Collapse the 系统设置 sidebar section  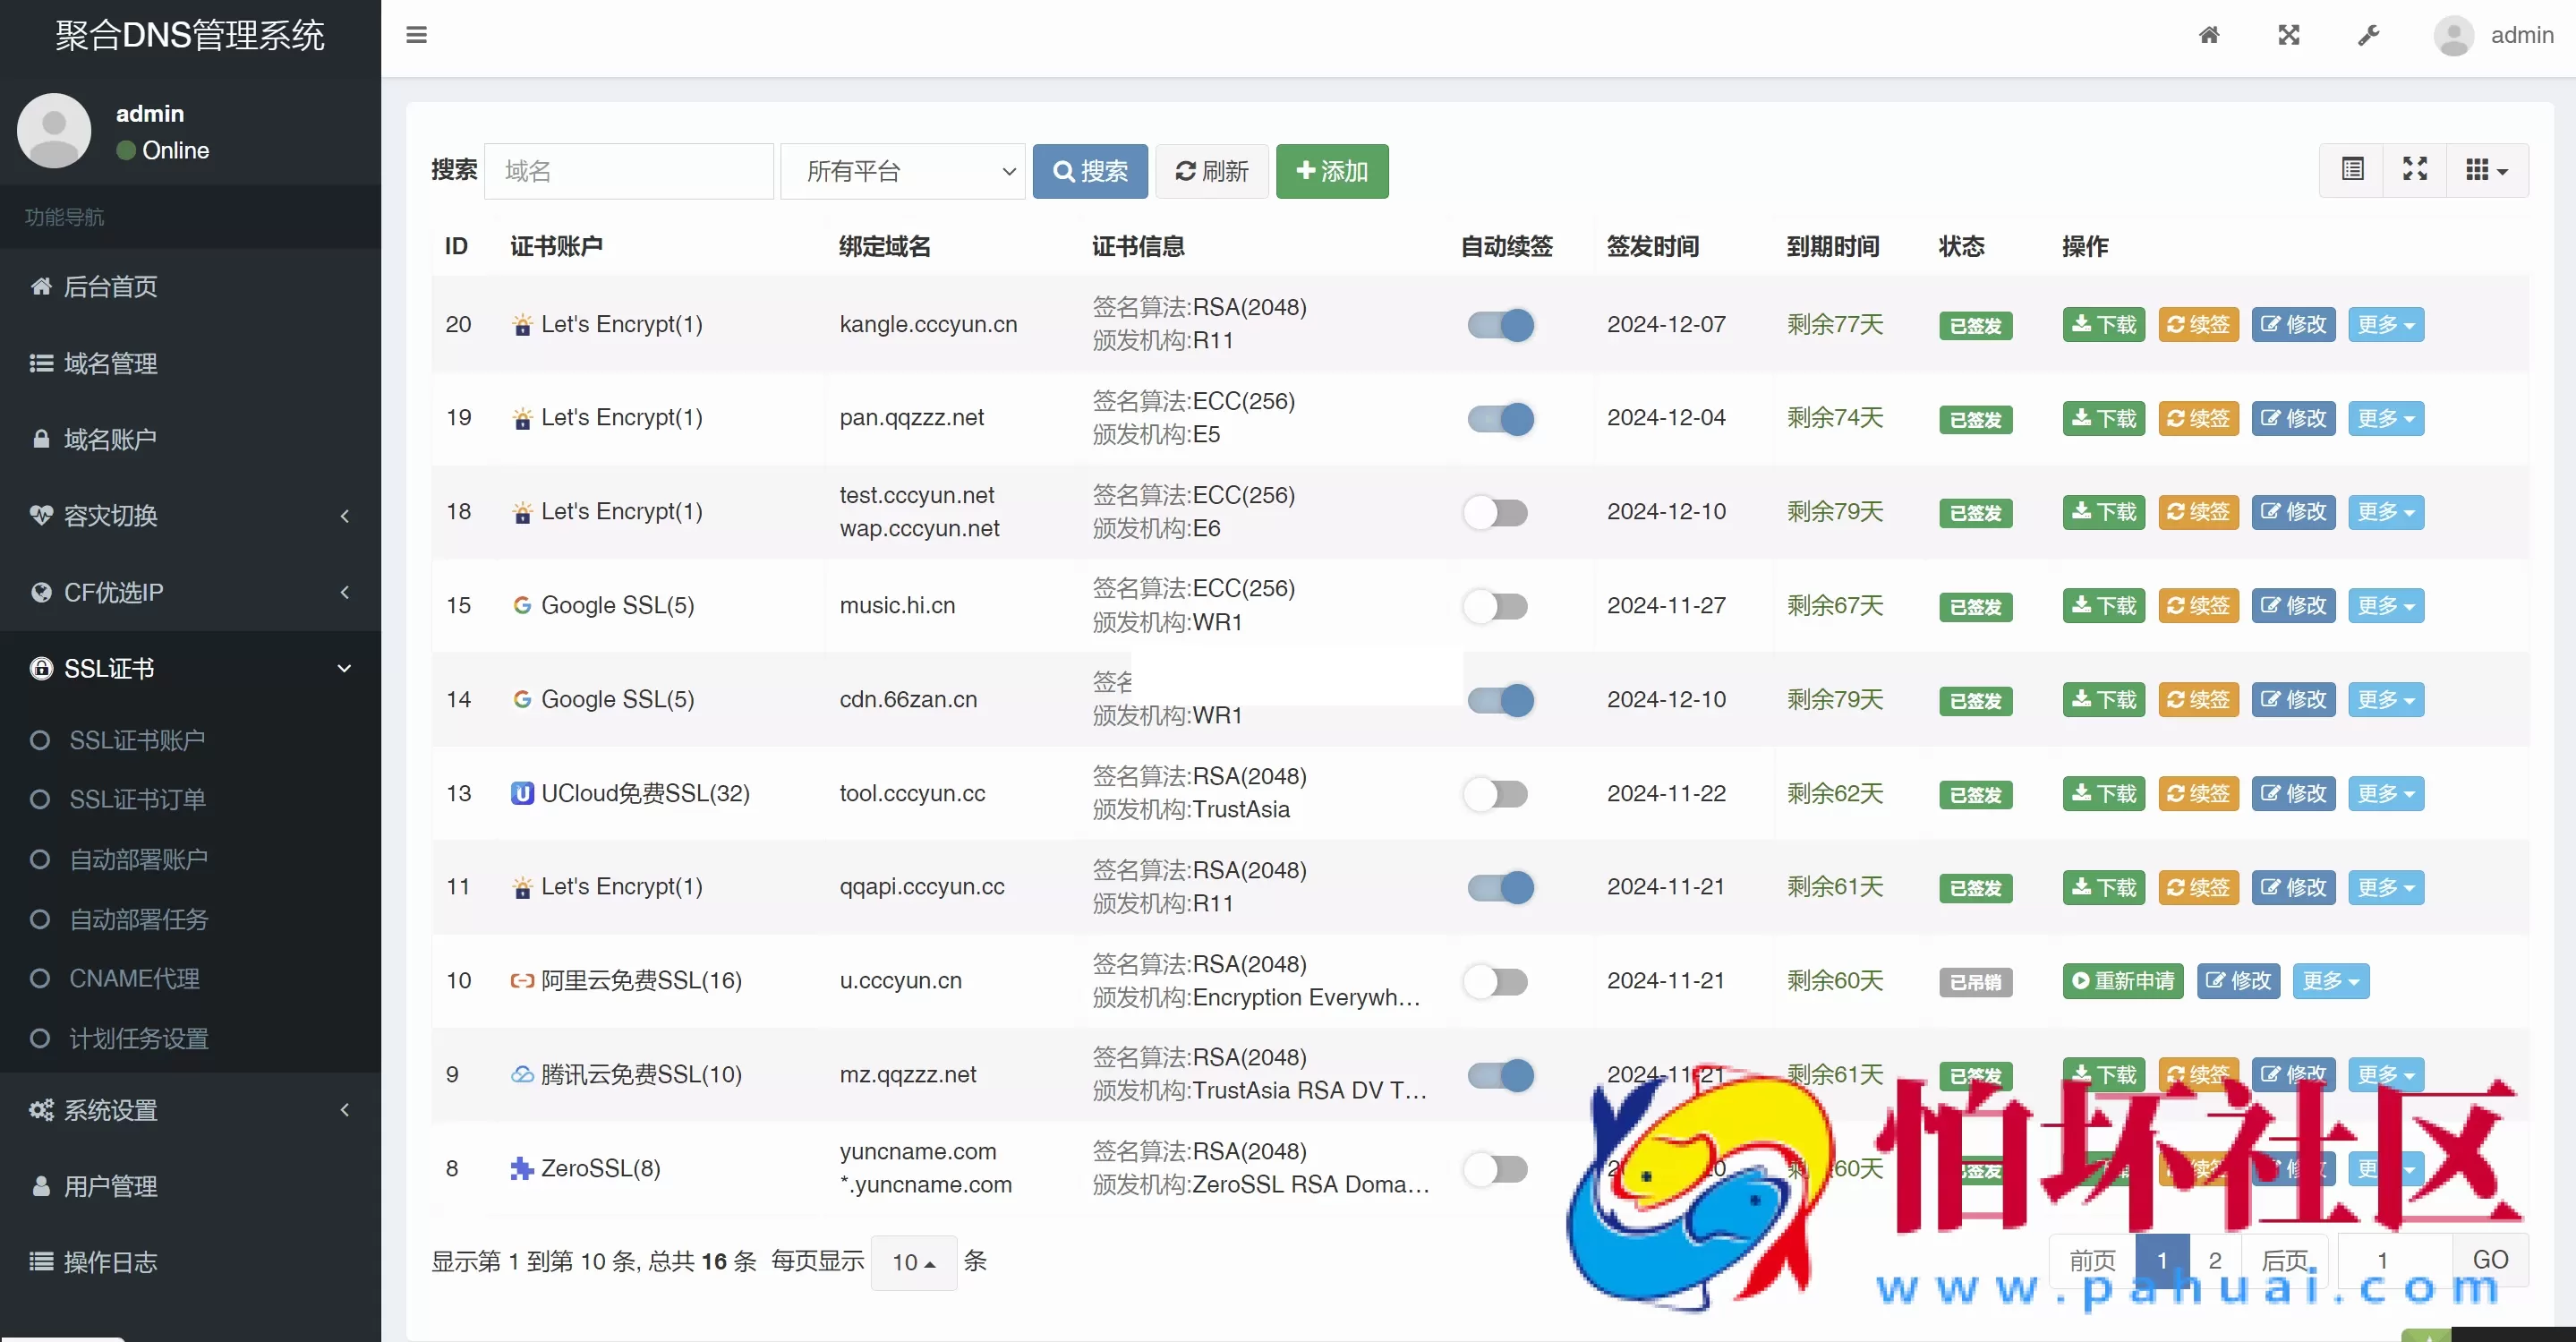tap(344, 1110)
